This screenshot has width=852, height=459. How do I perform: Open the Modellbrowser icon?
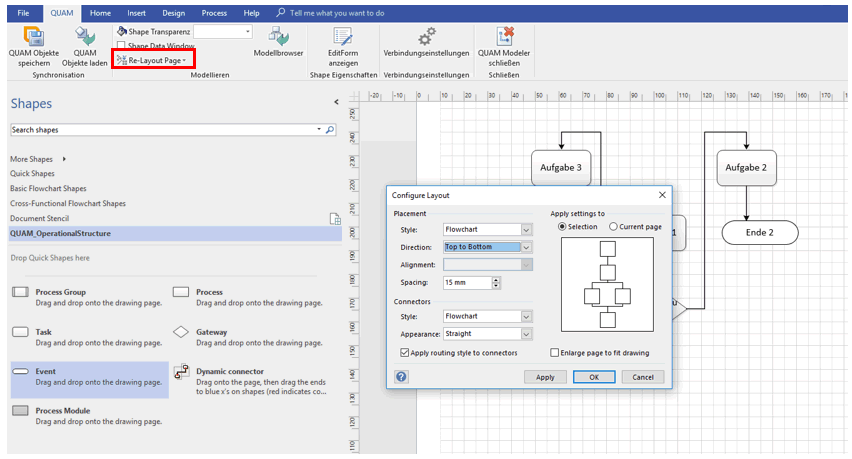pos(278,36)
